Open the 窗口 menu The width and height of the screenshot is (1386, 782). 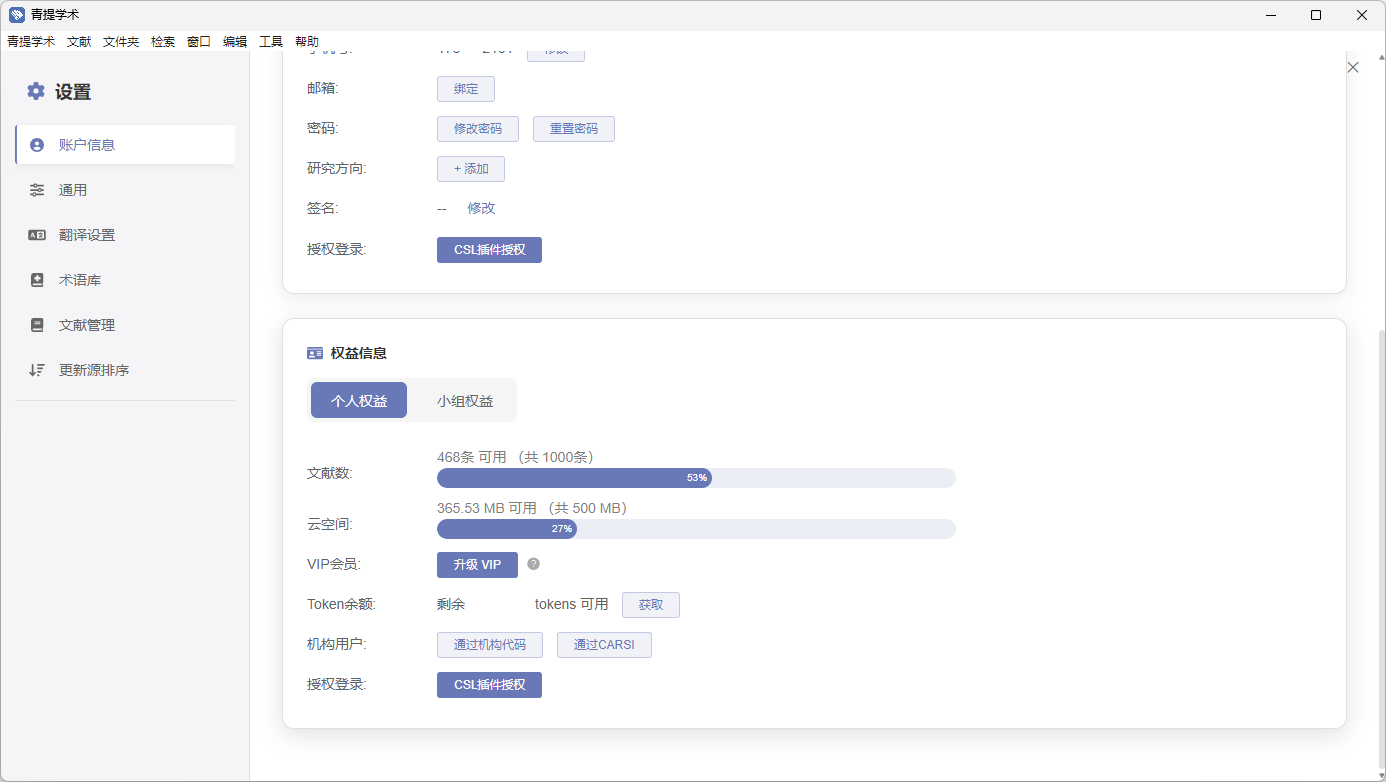[x=199, y=41]
